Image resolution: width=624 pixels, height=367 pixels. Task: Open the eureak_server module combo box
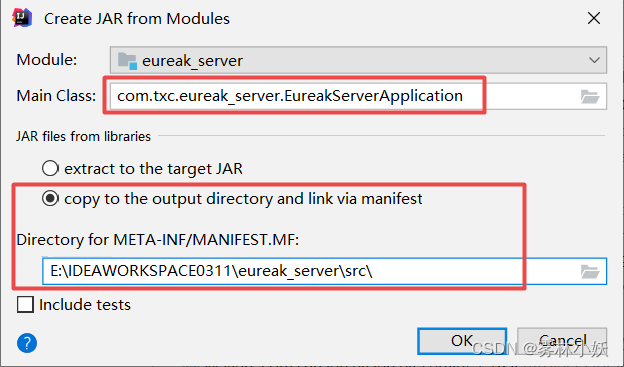[x=358, y=60]
